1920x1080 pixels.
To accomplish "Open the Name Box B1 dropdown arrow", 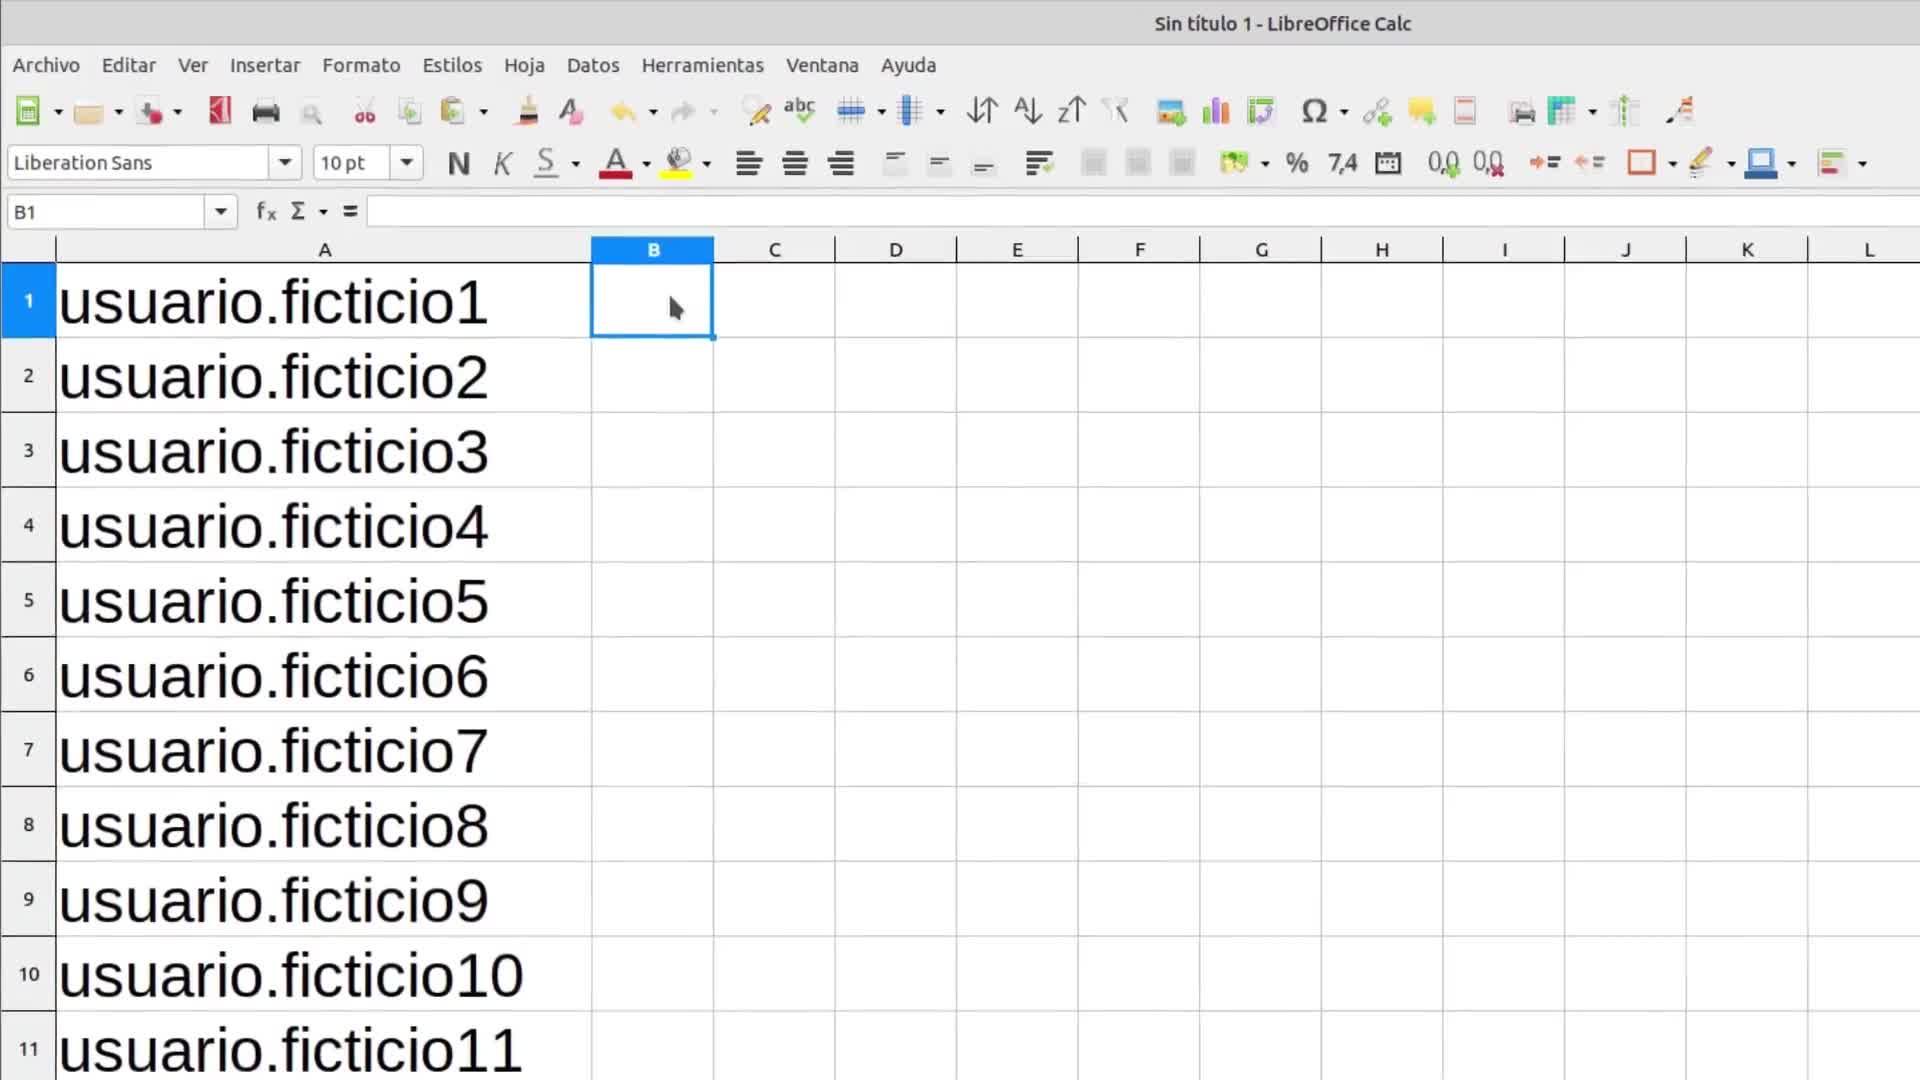I will (x=220, y=212).
